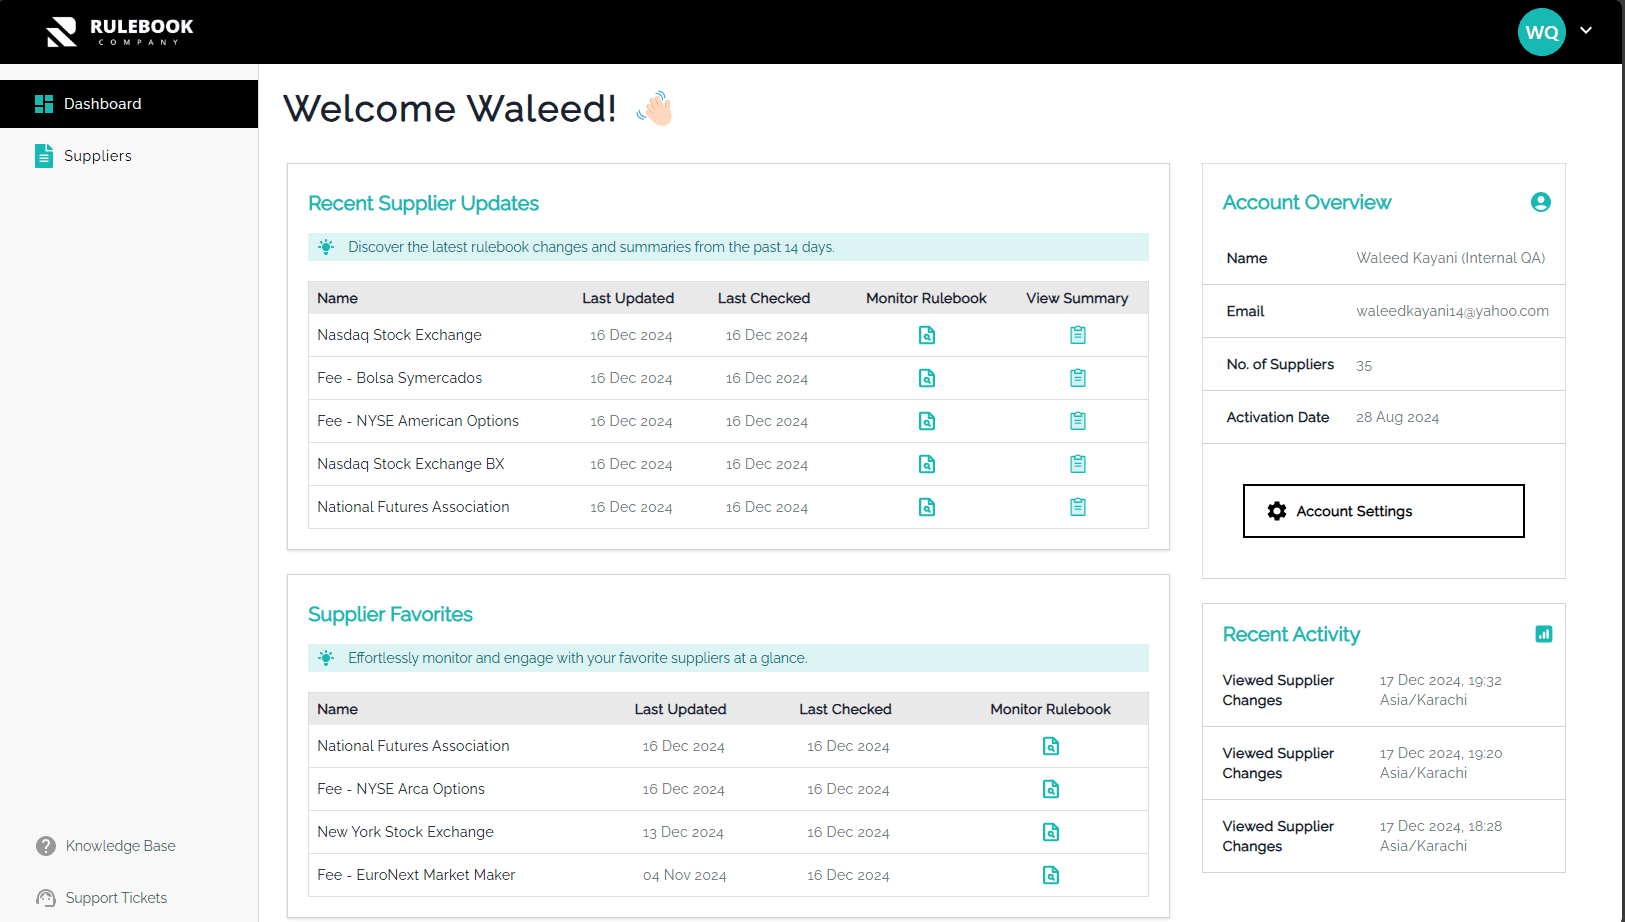Viewport: 1625px width, 922px height.
Task: Open Support Tickets
Action: 115,897
